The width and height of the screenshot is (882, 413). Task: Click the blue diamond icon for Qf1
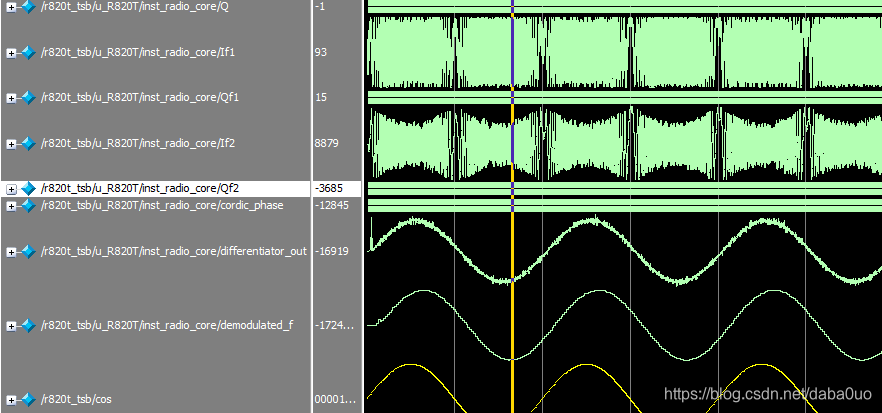(28, 97)
